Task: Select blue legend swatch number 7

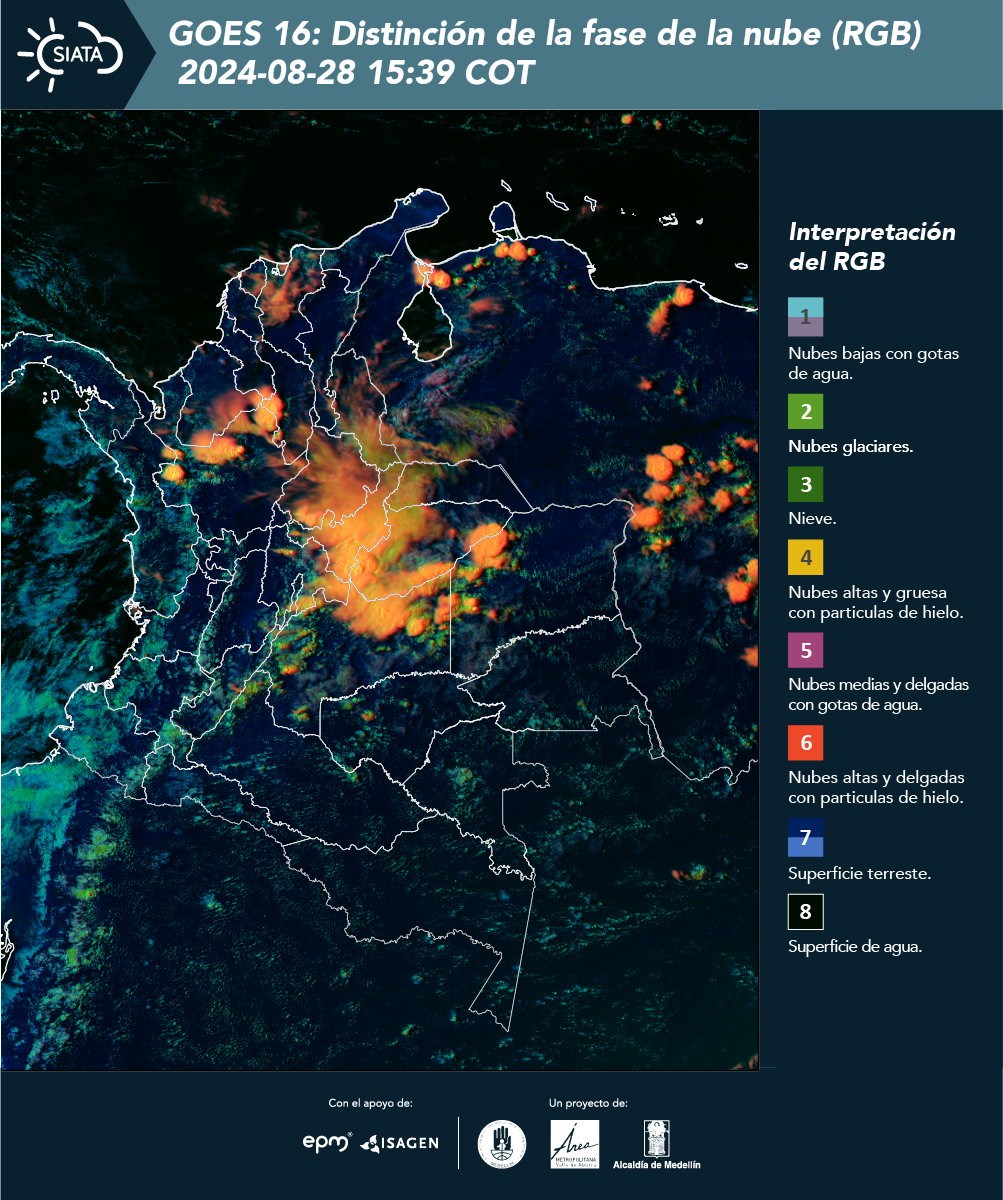Action: (805, 837)
